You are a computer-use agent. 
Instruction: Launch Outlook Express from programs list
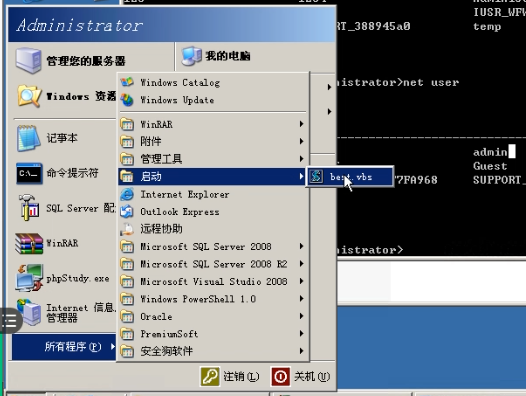213,212
